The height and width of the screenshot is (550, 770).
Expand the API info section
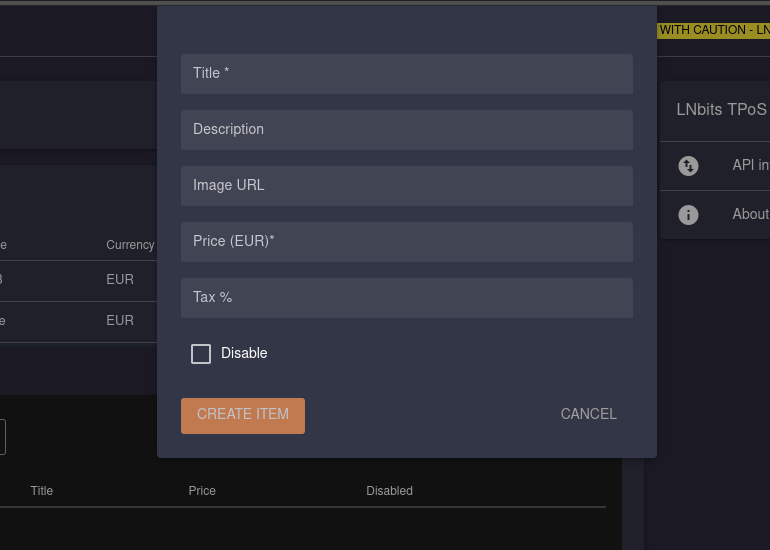(x=750, y=166)
